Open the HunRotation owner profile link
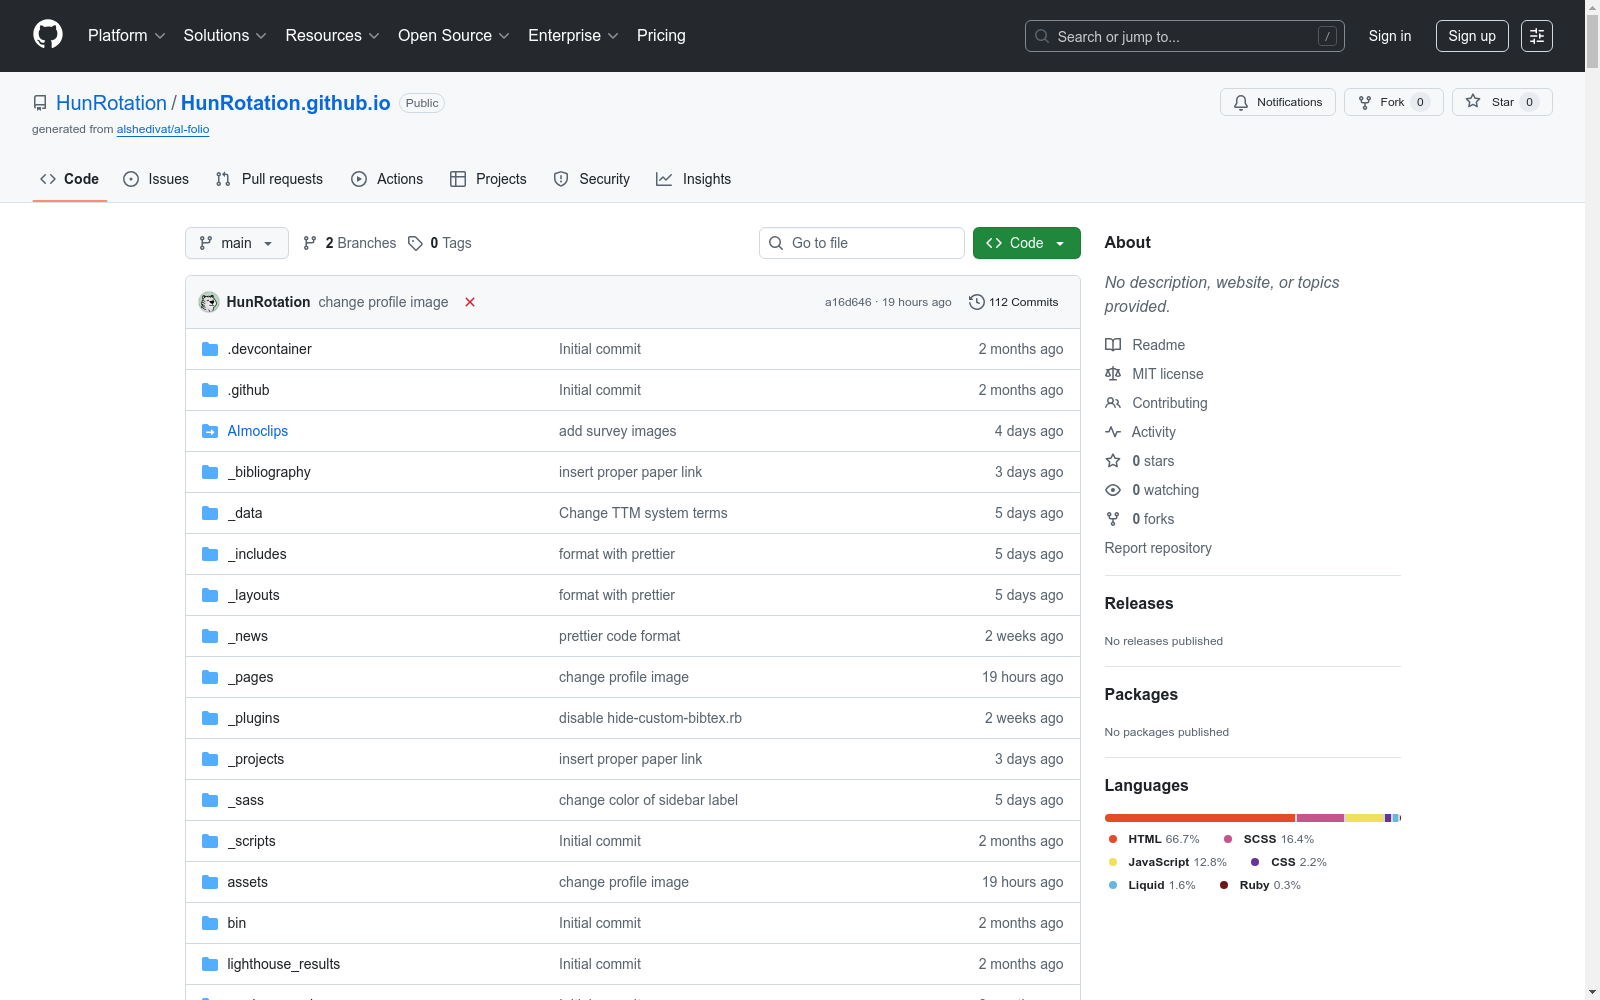This screenshot has height=1000, width=1600. [111, 103]
